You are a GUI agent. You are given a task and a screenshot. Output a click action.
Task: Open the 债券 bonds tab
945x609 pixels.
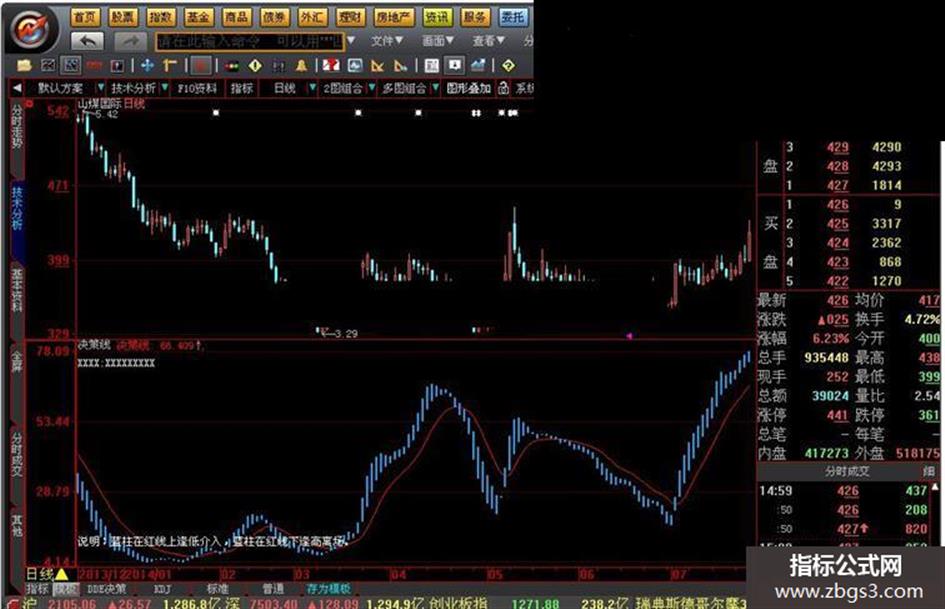tap(274, 17)
